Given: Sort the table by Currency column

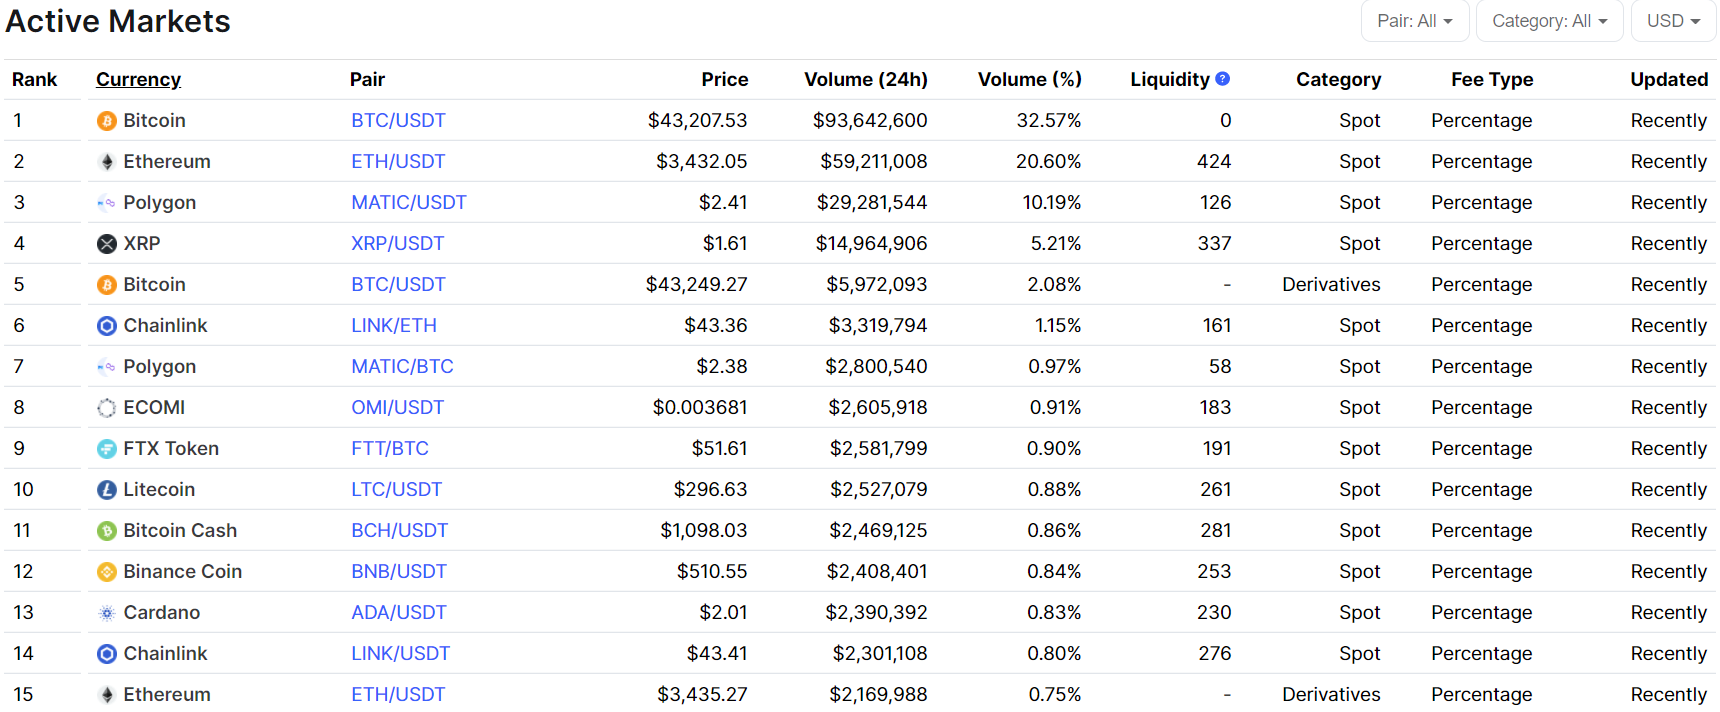Looking at the screenshot, I should pos(138,79).
